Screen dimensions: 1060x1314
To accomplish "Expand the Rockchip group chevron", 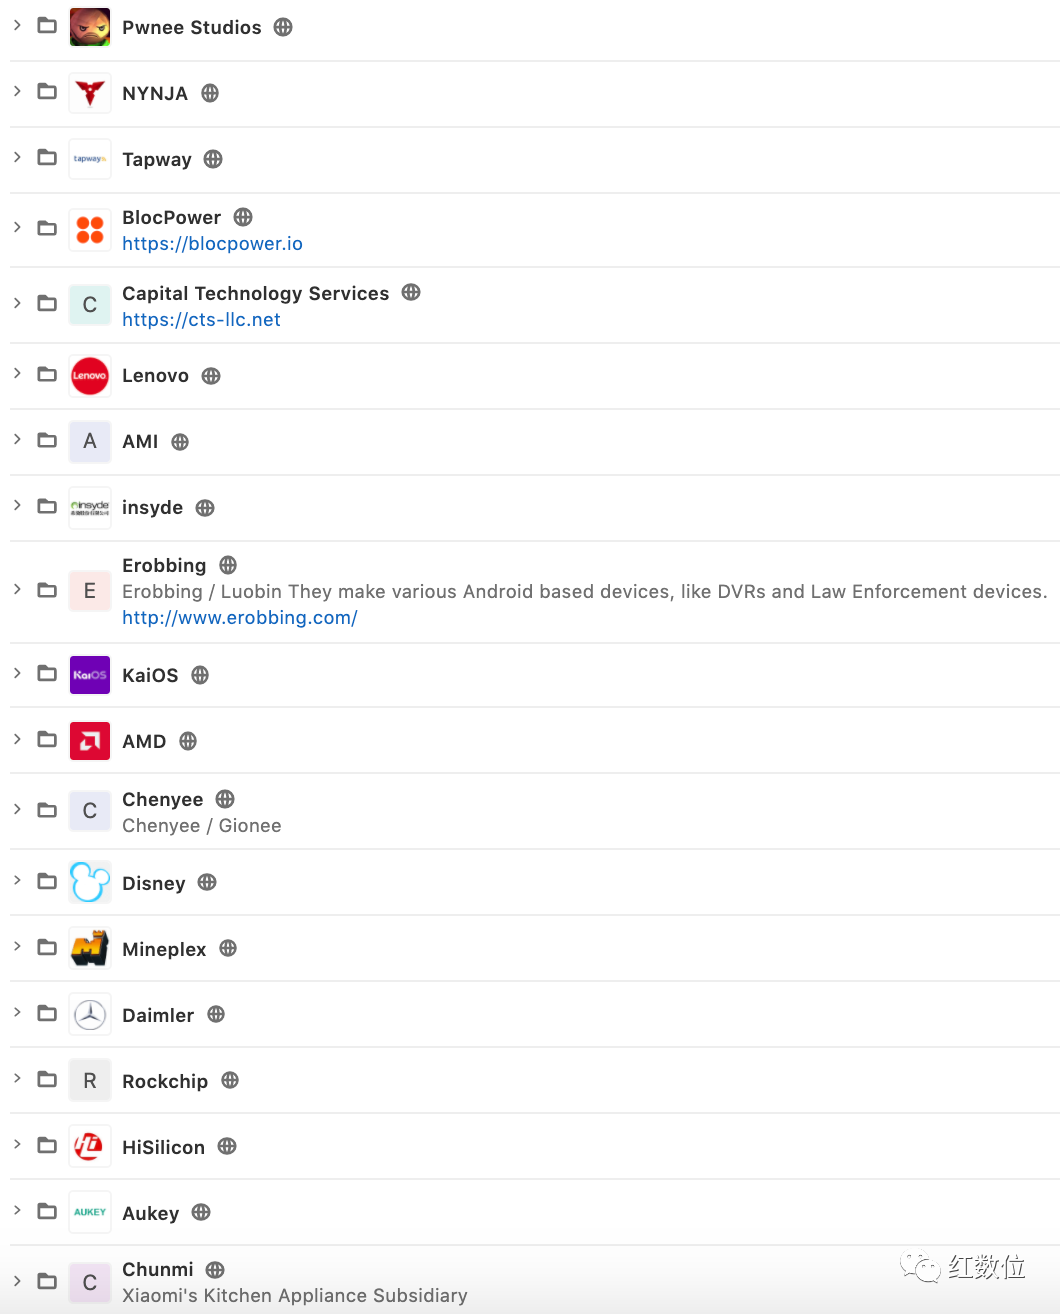I will pos(17,1079).
